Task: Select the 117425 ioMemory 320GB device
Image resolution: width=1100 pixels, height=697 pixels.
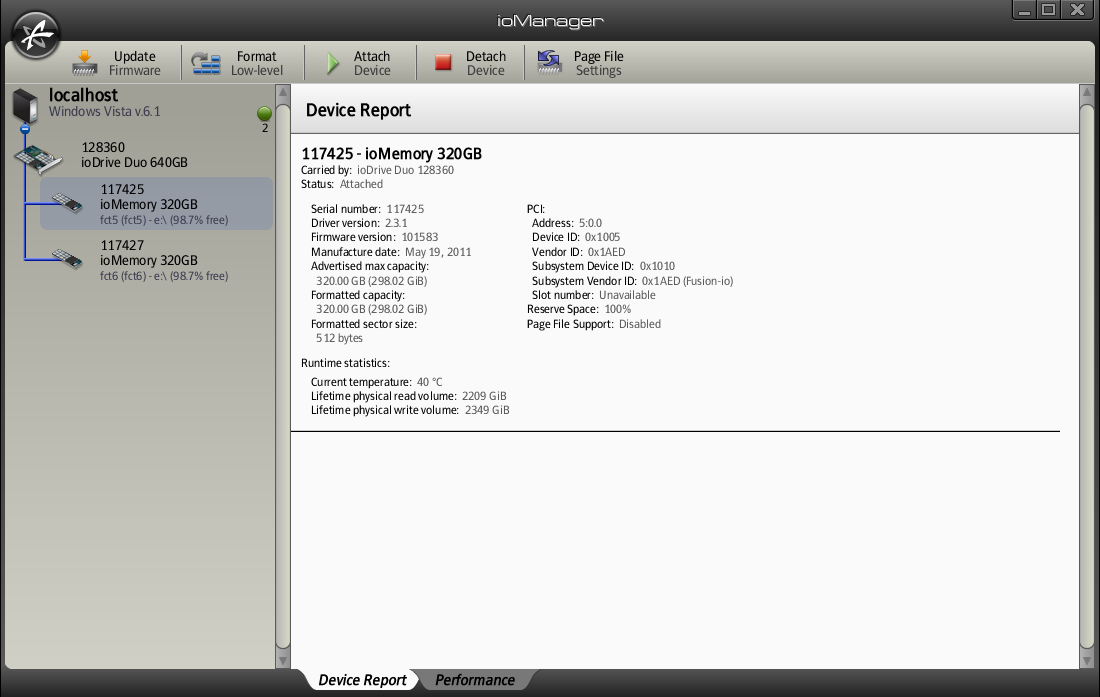Action: click(150, 204)
